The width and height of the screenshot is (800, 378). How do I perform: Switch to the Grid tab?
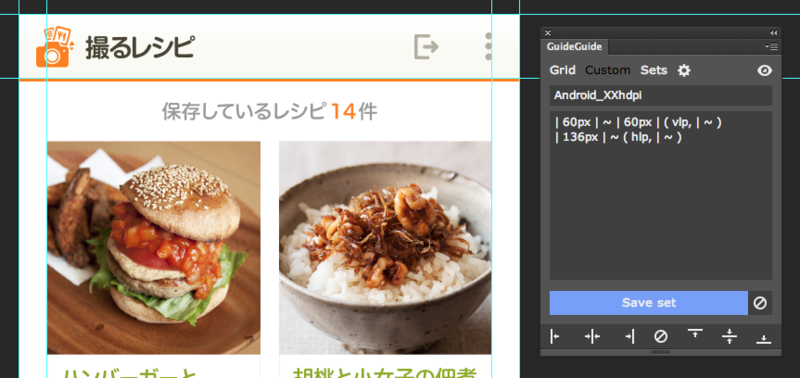[562, 70]
